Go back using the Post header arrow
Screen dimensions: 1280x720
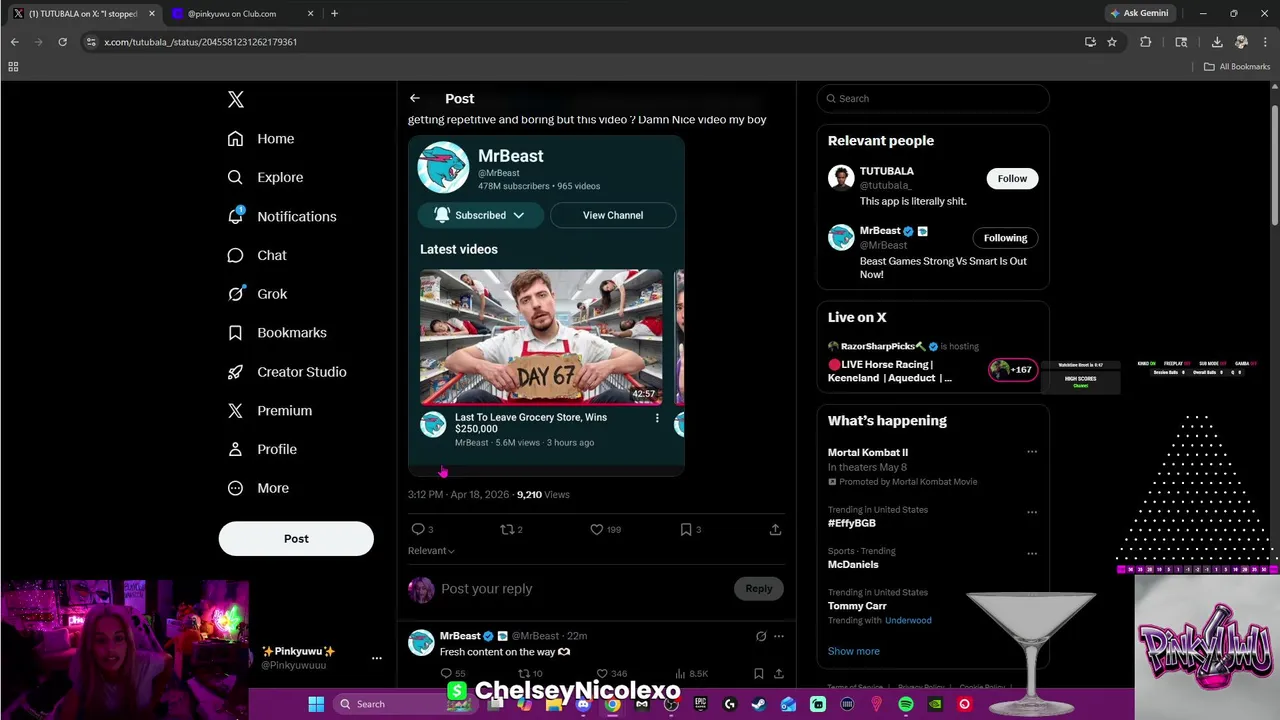[414, 98]
